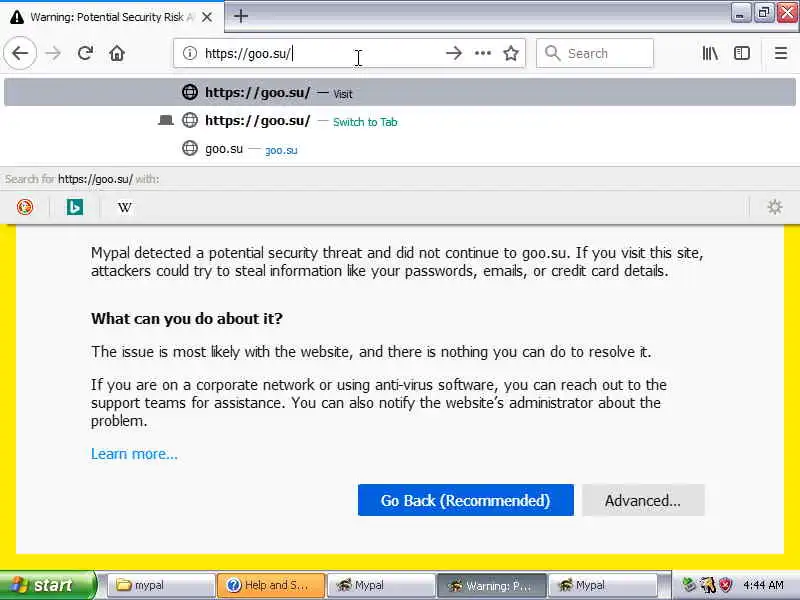The width and height of the screenshot is (800, 600).
Task: Click the magnifier icon in Search box
Action: tap(552, 53)
